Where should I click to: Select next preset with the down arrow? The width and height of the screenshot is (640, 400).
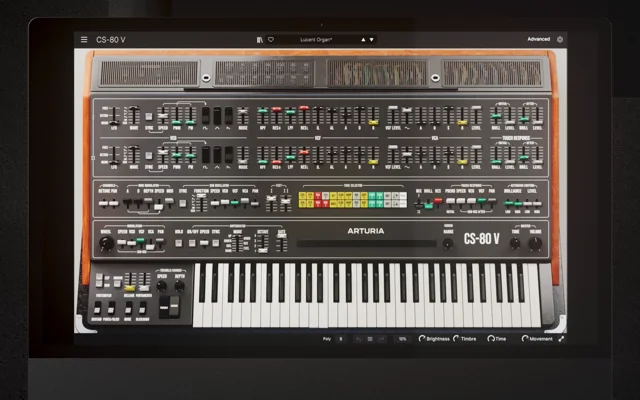point(371,40)
